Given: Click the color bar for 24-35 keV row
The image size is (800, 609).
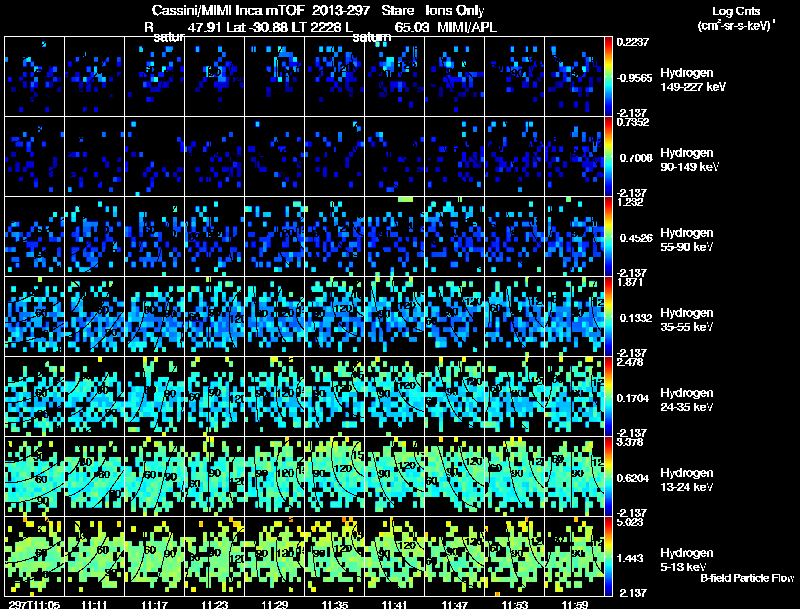Looking at the screenshot, I should tap(608, 396).
